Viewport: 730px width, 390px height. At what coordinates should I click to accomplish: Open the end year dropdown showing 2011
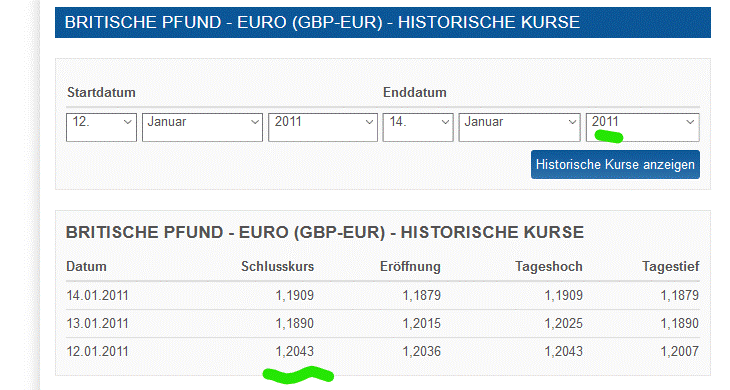[642, 127]
